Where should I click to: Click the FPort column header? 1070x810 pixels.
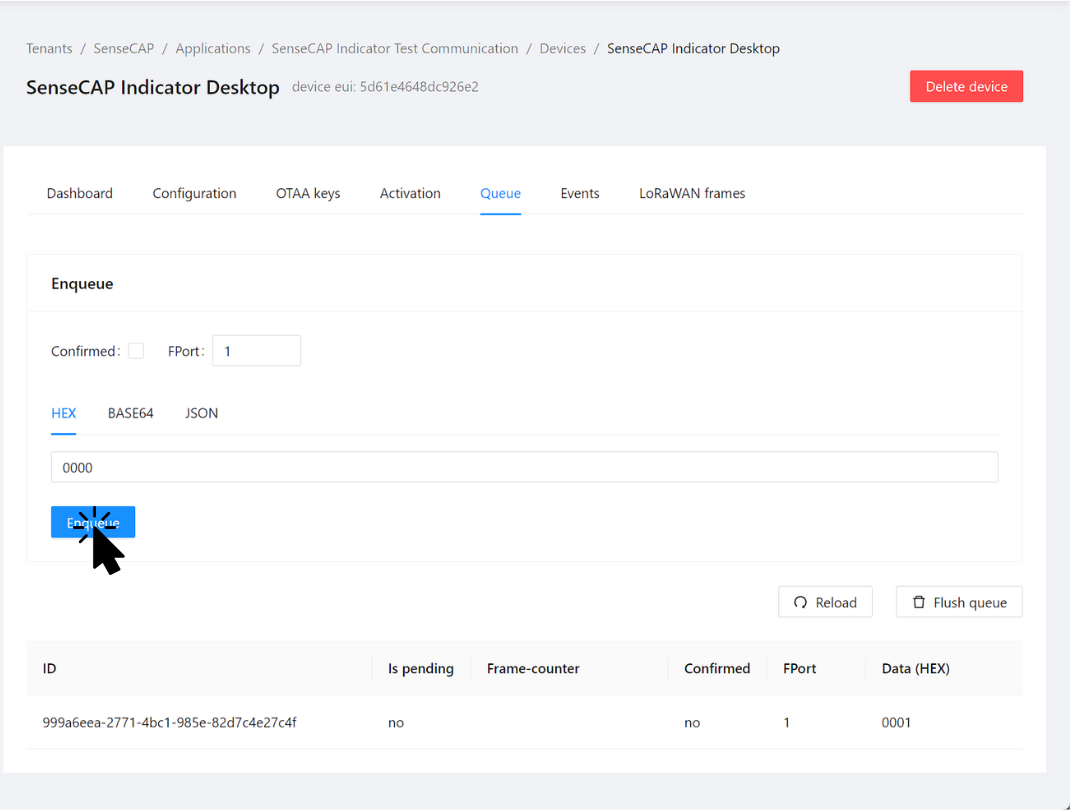click(x=800, y=668)
